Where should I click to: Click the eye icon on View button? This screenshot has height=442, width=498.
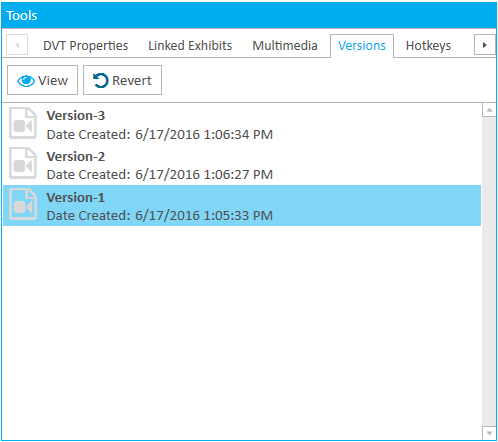click(26, 81)
